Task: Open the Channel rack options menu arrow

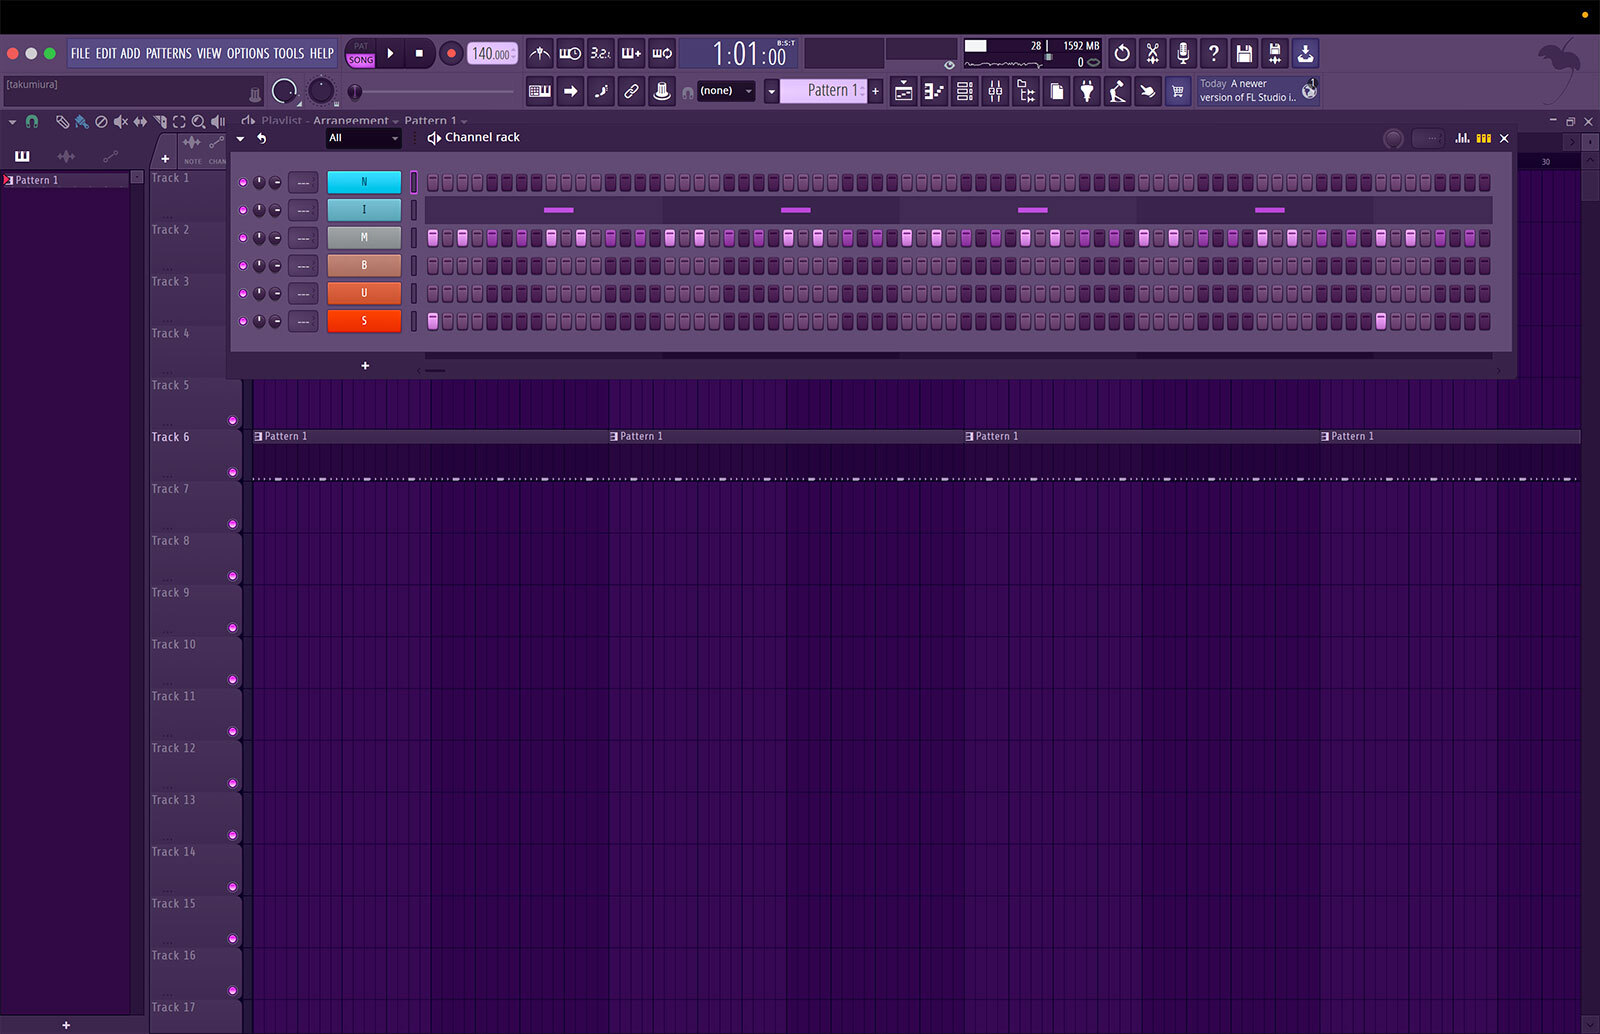Action: click(240, 138)
